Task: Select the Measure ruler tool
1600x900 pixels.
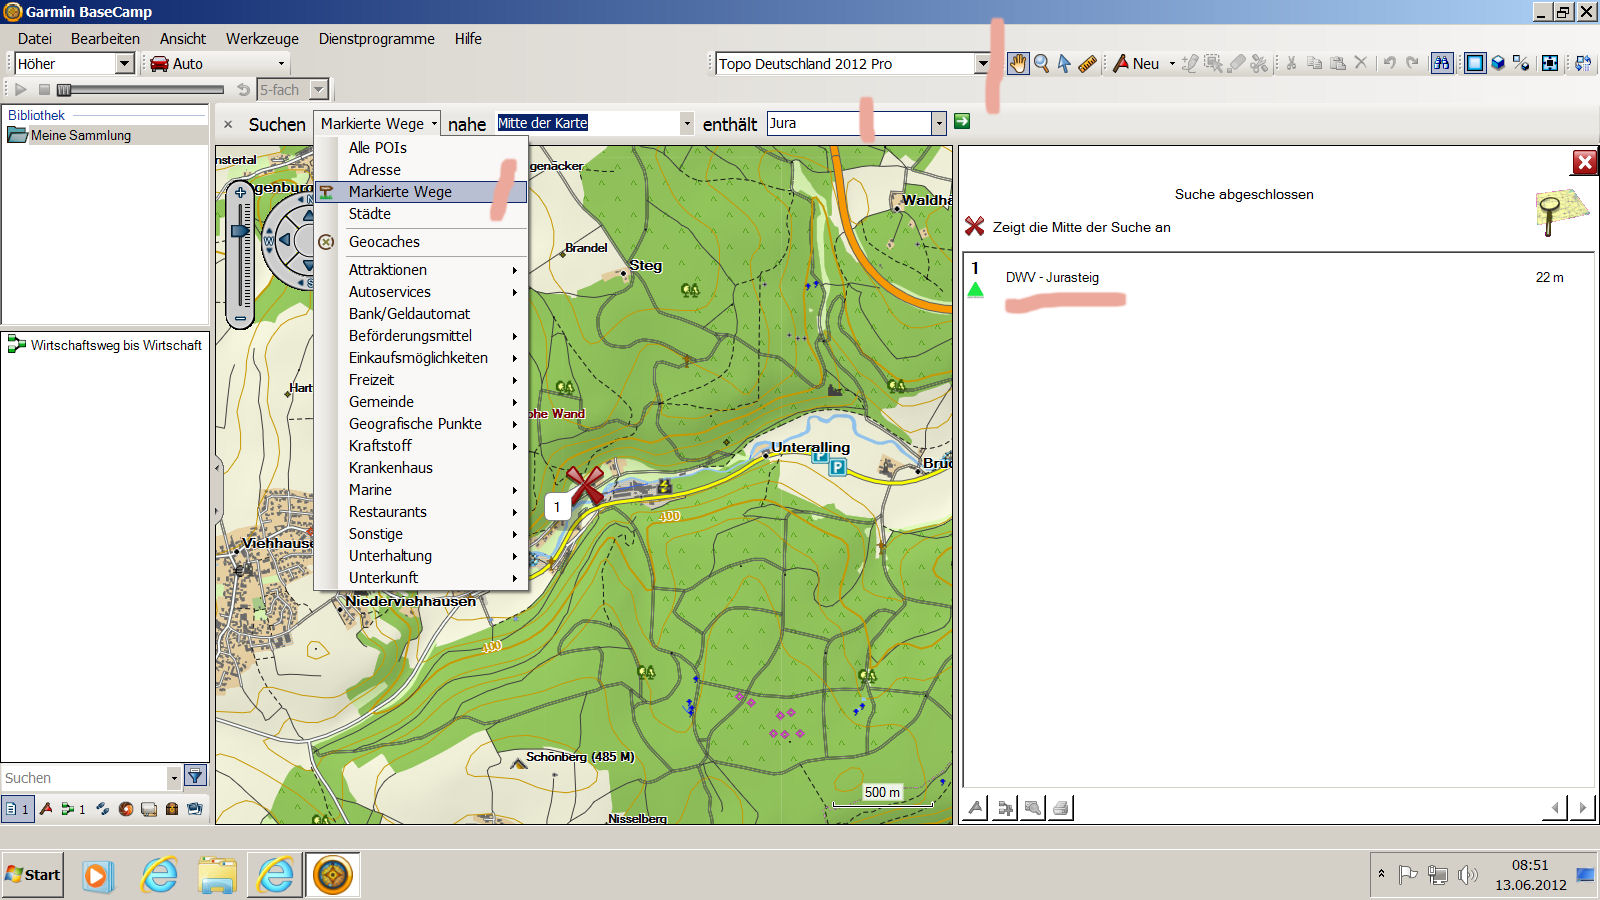Action: pyautogui.click(x=1087, y=63)
